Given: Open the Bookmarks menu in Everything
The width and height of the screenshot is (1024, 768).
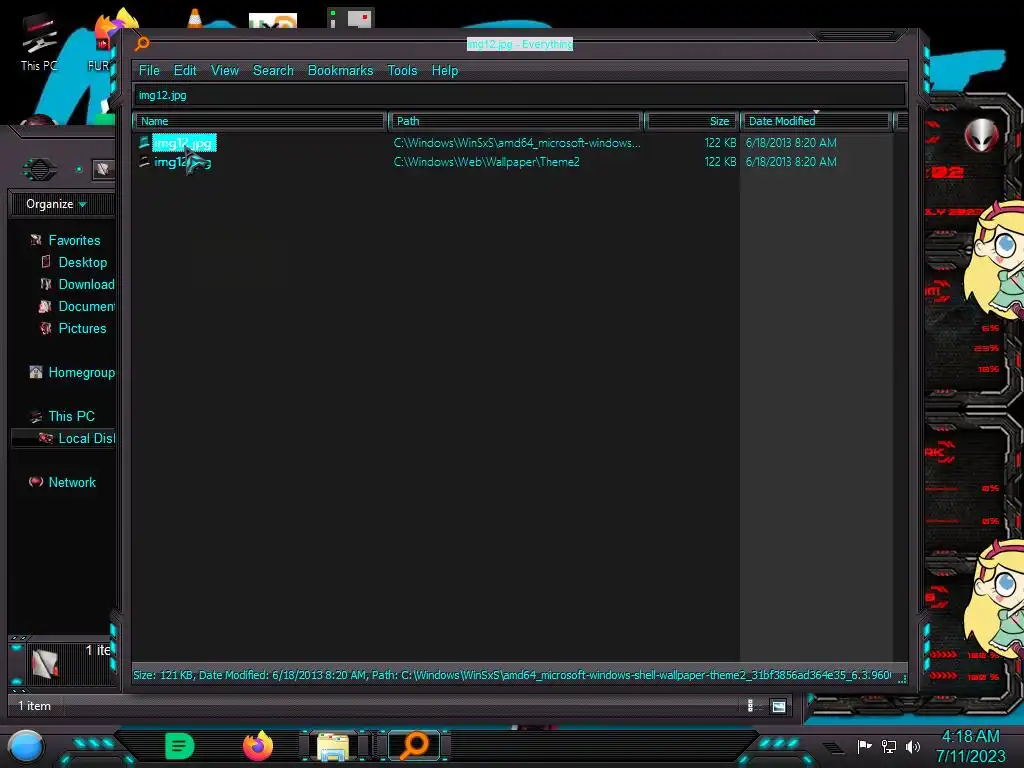Looking at the screenshot, I should pyautogui.click(x=340, y=71).
